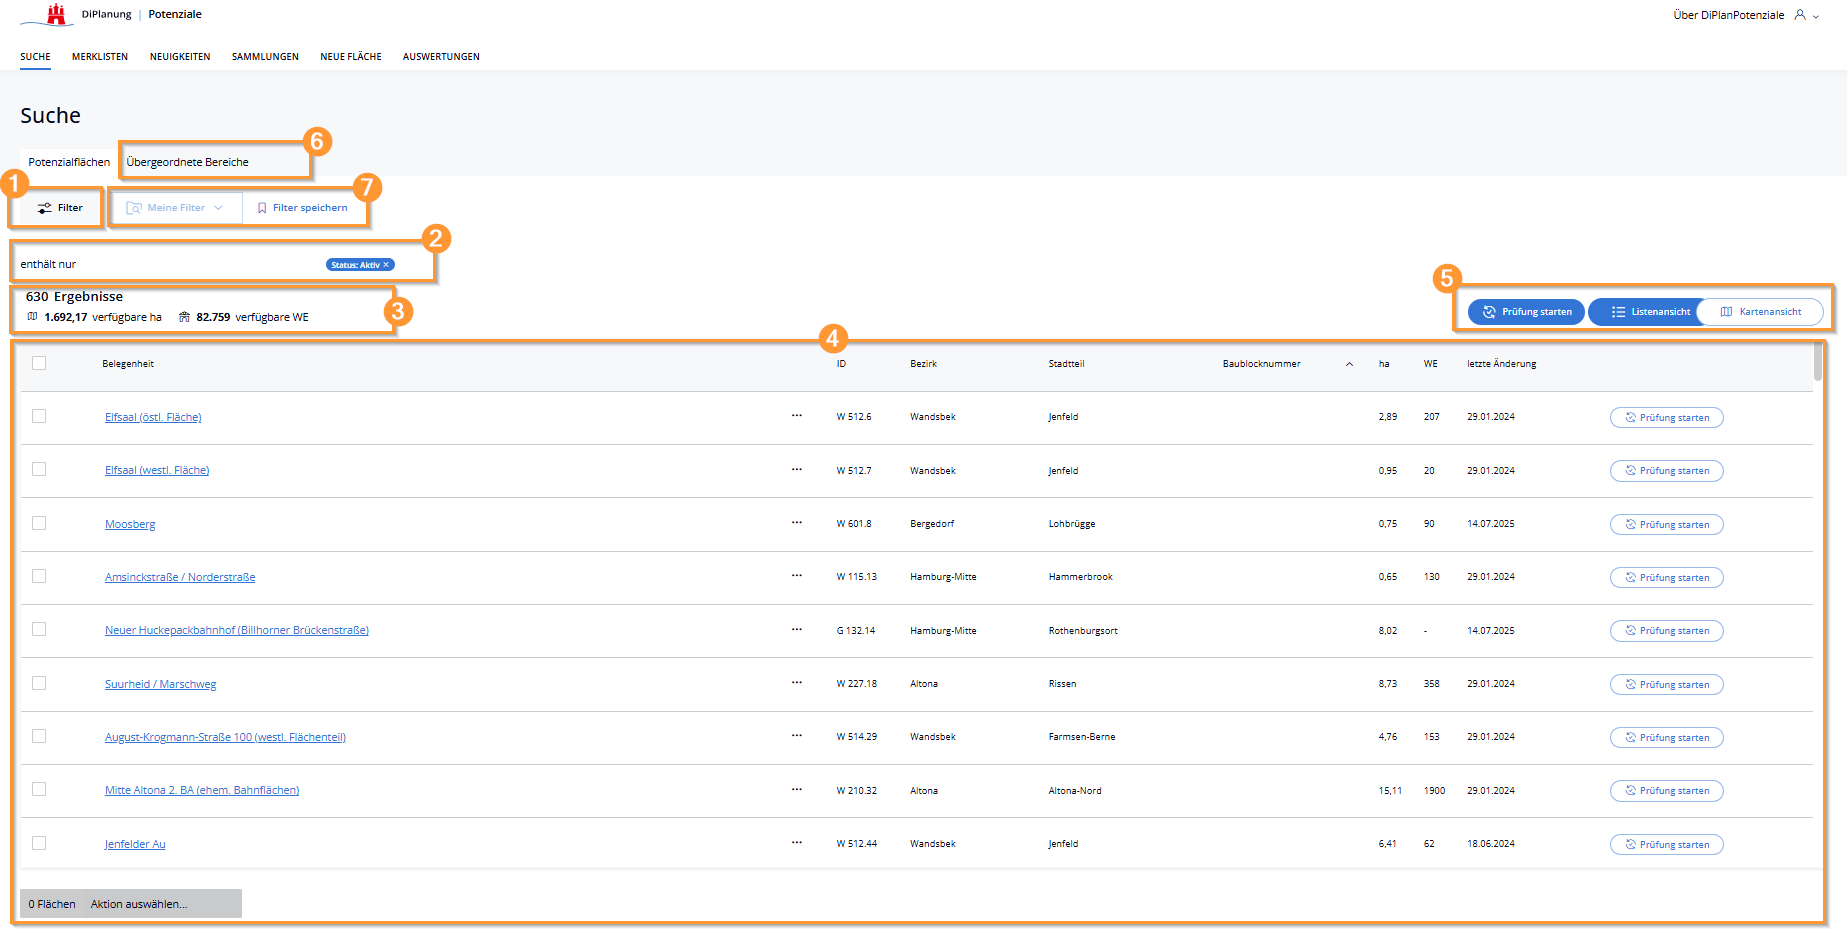Open the AUSWERTUNGEN menu item
1847x933 pixels.
point(441,57)
